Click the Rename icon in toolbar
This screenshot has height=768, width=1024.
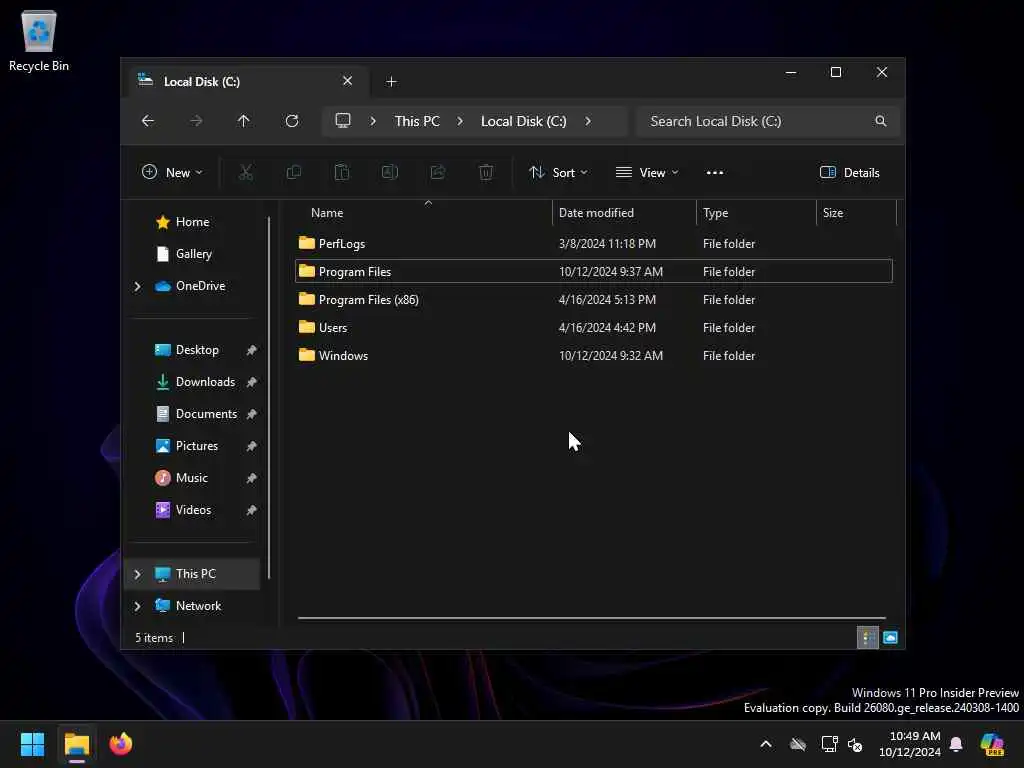390,172
